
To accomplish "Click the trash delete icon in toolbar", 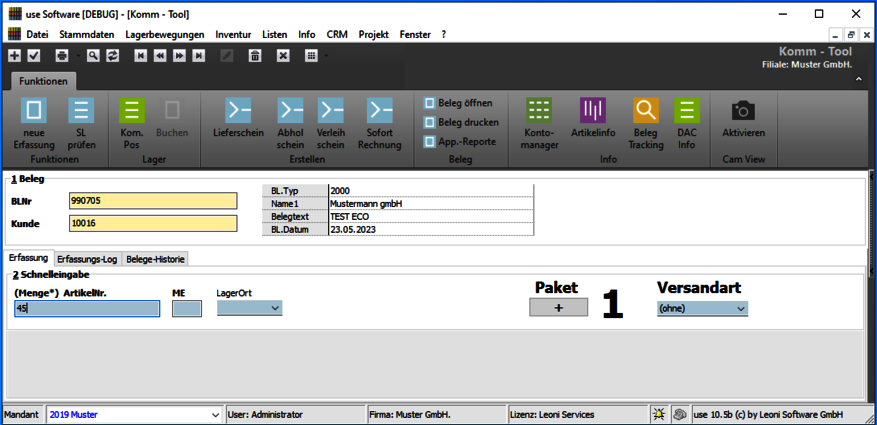I will point(255,56).
